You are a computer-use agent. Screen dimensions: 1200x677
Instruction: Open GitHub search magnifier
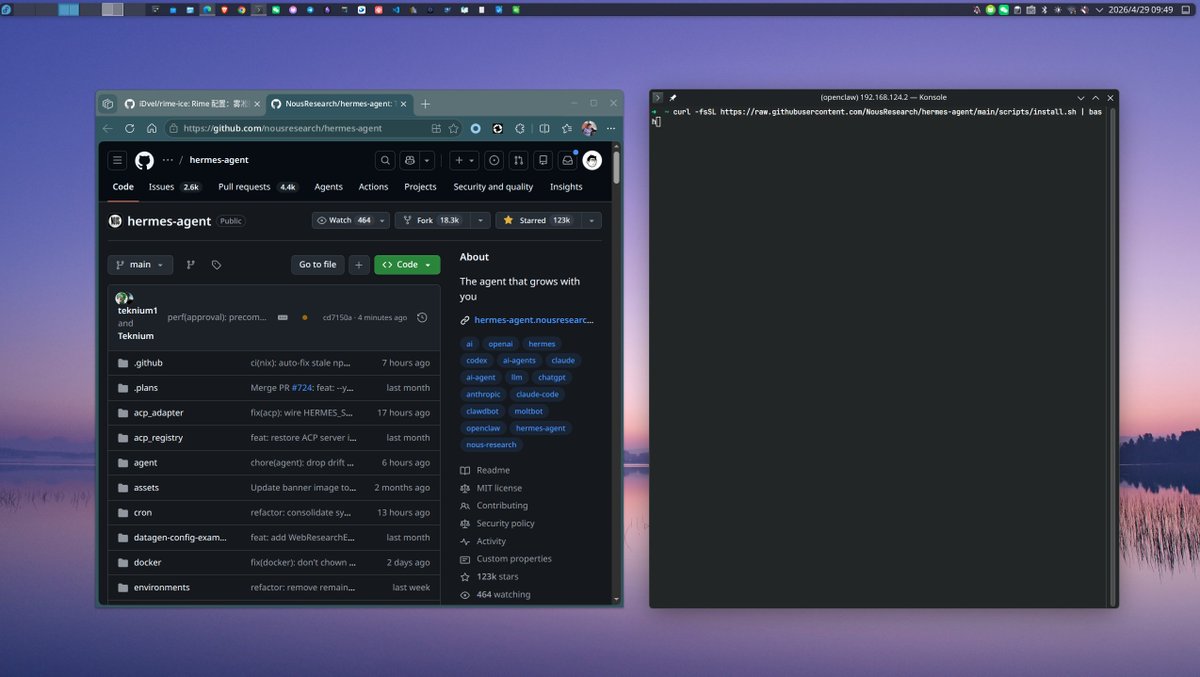click(x=385, y=160)
